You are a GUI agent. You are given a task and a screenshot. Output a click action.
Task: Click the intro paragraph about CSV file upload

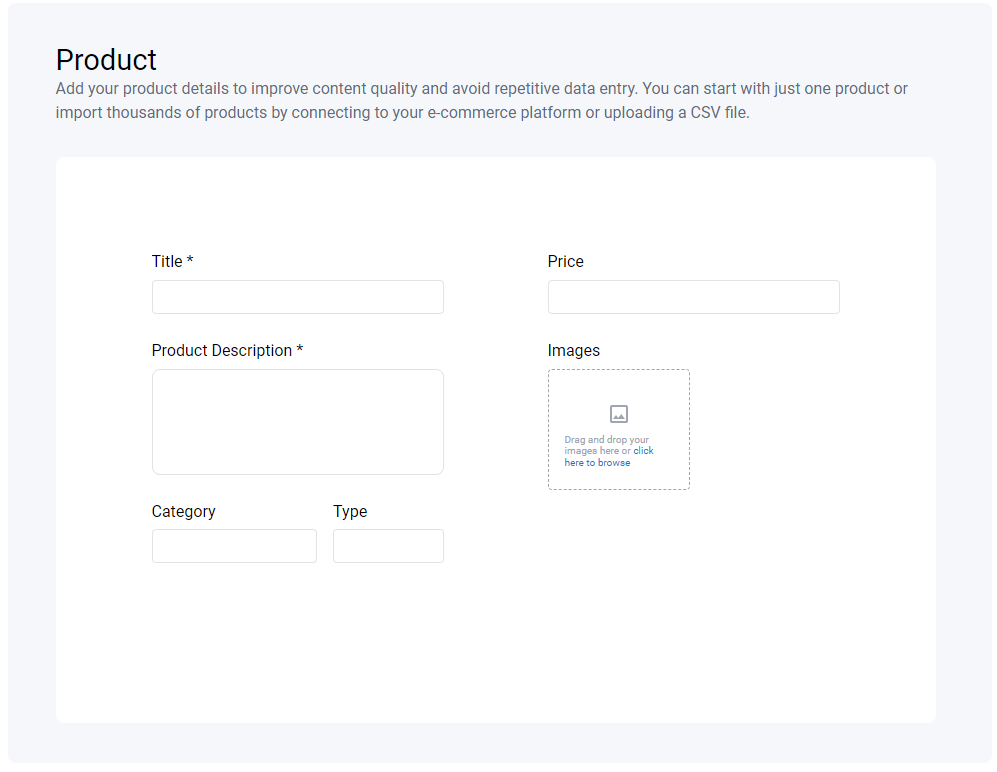pyautogui.click(x=481, y=100)
